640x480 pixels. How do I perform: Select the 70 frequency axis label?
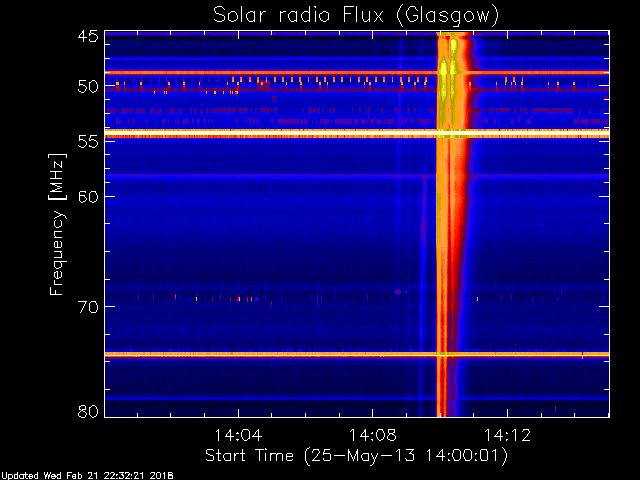coord(88,307)
